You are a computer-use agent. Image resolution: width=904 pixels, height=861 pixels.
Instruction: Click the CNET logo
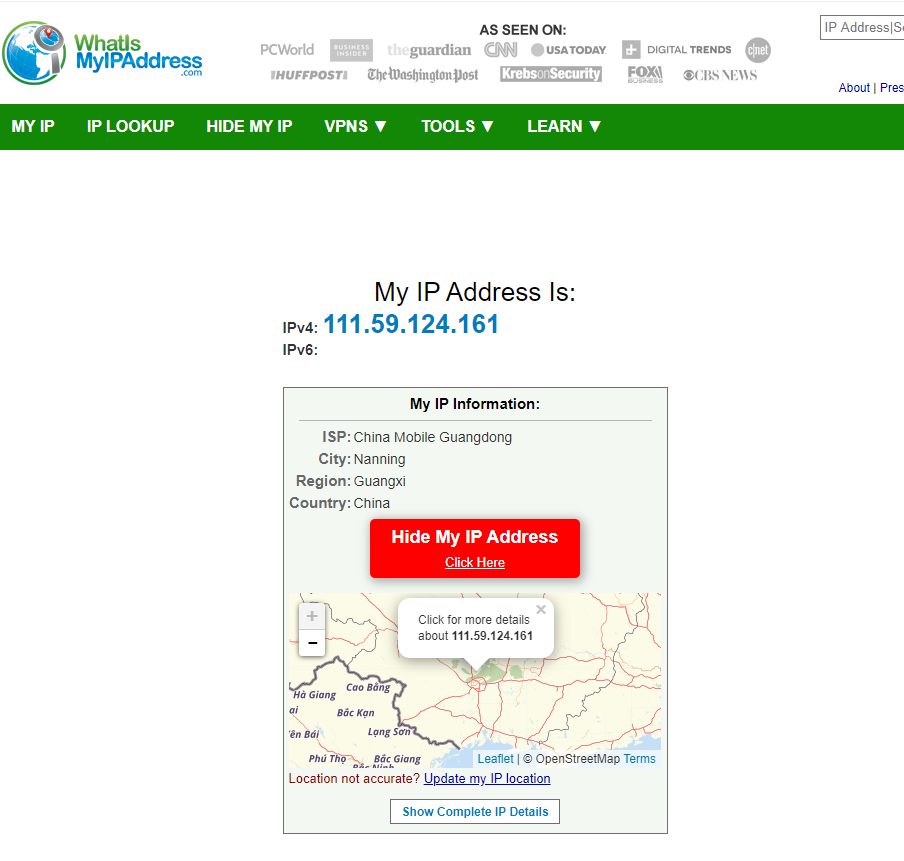coord(758,50)
